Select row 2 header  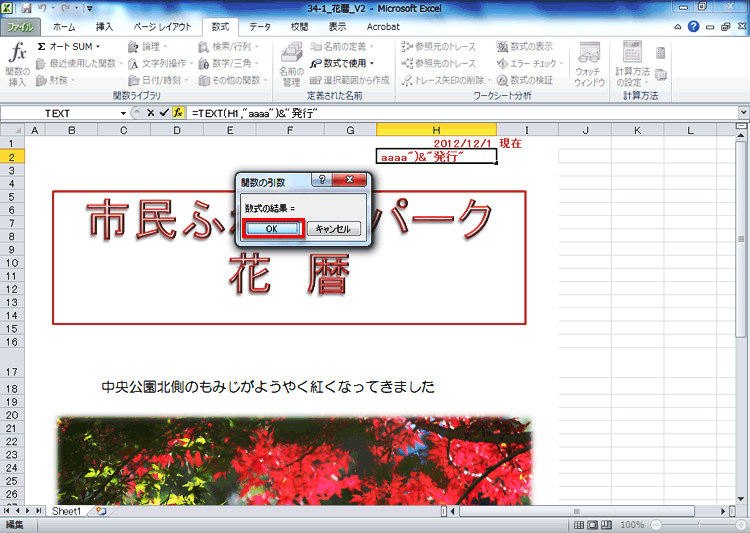(x=12, y=157)
